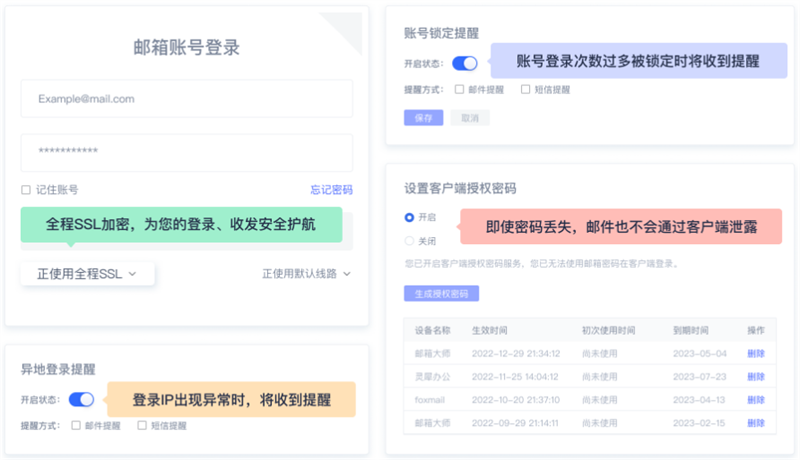
Task: Delete the foxmail authorization entry
Action: (756, 400)
